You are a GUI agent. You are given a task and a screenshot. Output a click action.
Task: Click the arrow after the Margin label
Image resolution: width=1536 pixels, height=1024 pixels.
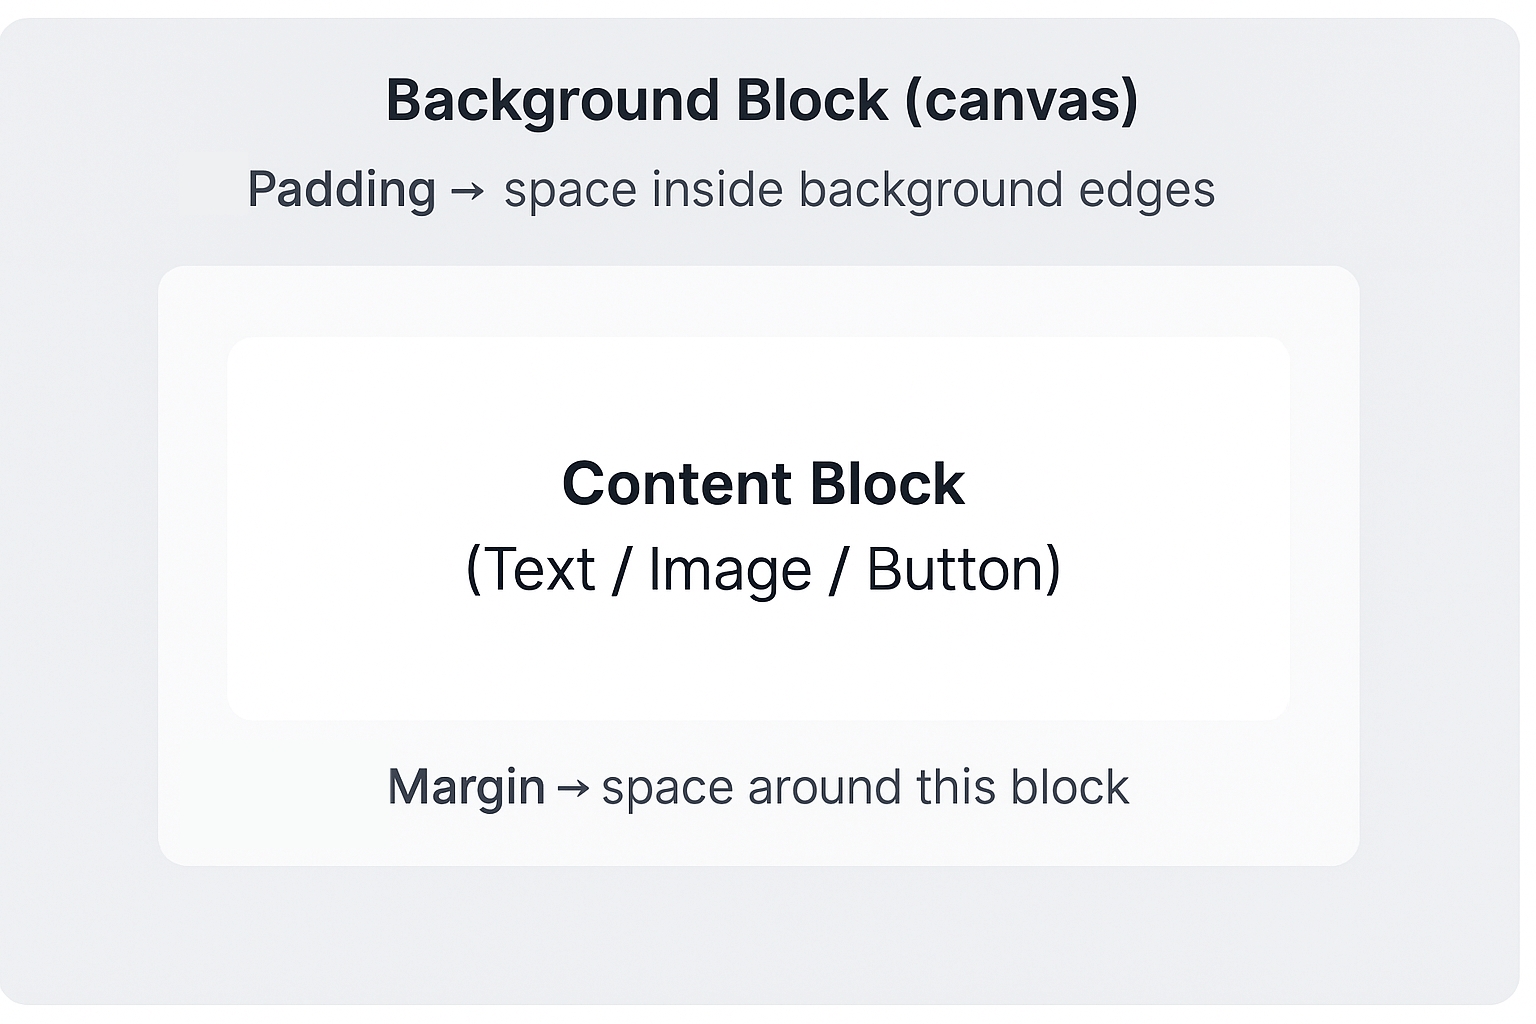573,788
